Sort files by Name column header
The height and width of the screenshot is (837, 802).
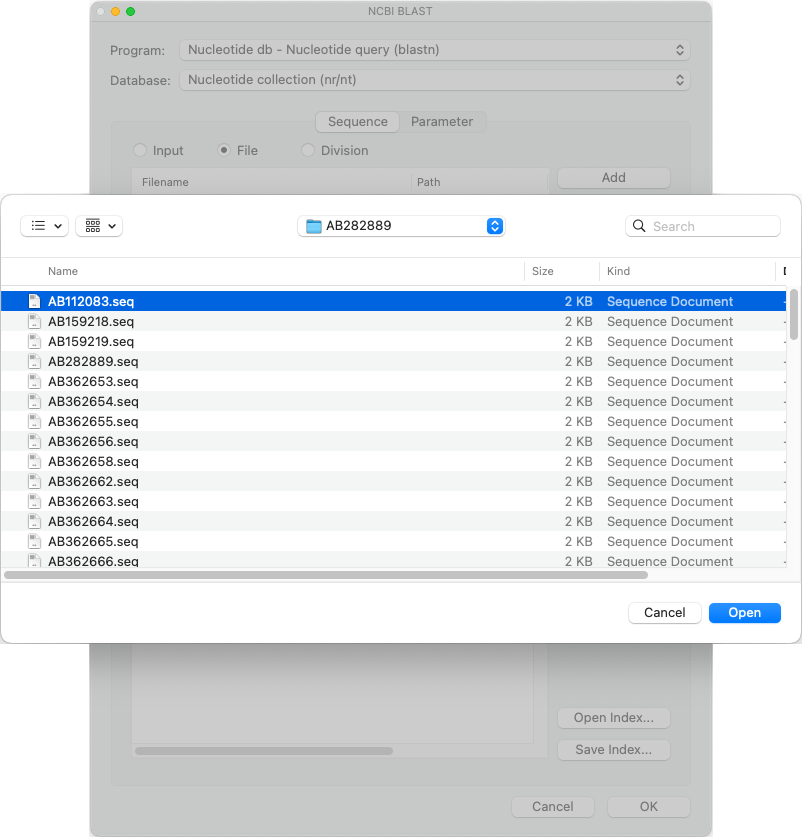pos(63,271)
